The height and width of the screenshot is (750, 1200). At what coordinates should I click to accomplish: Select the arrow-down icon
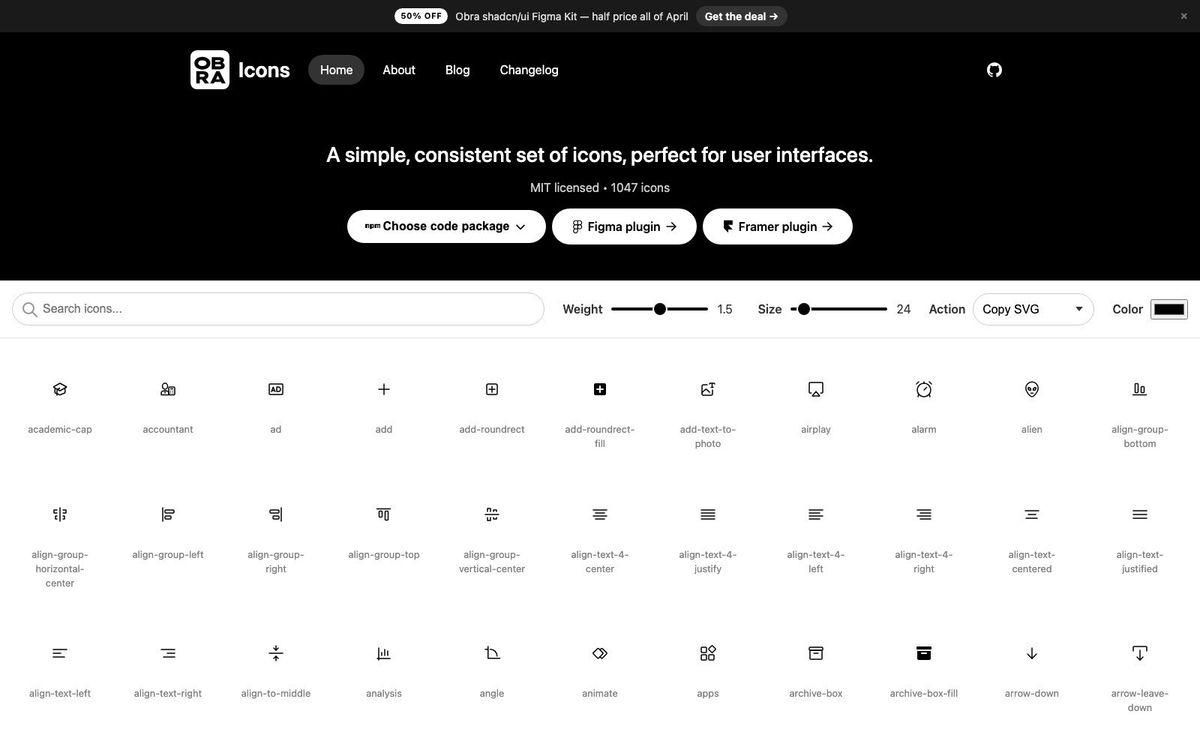pos(1032,653)
